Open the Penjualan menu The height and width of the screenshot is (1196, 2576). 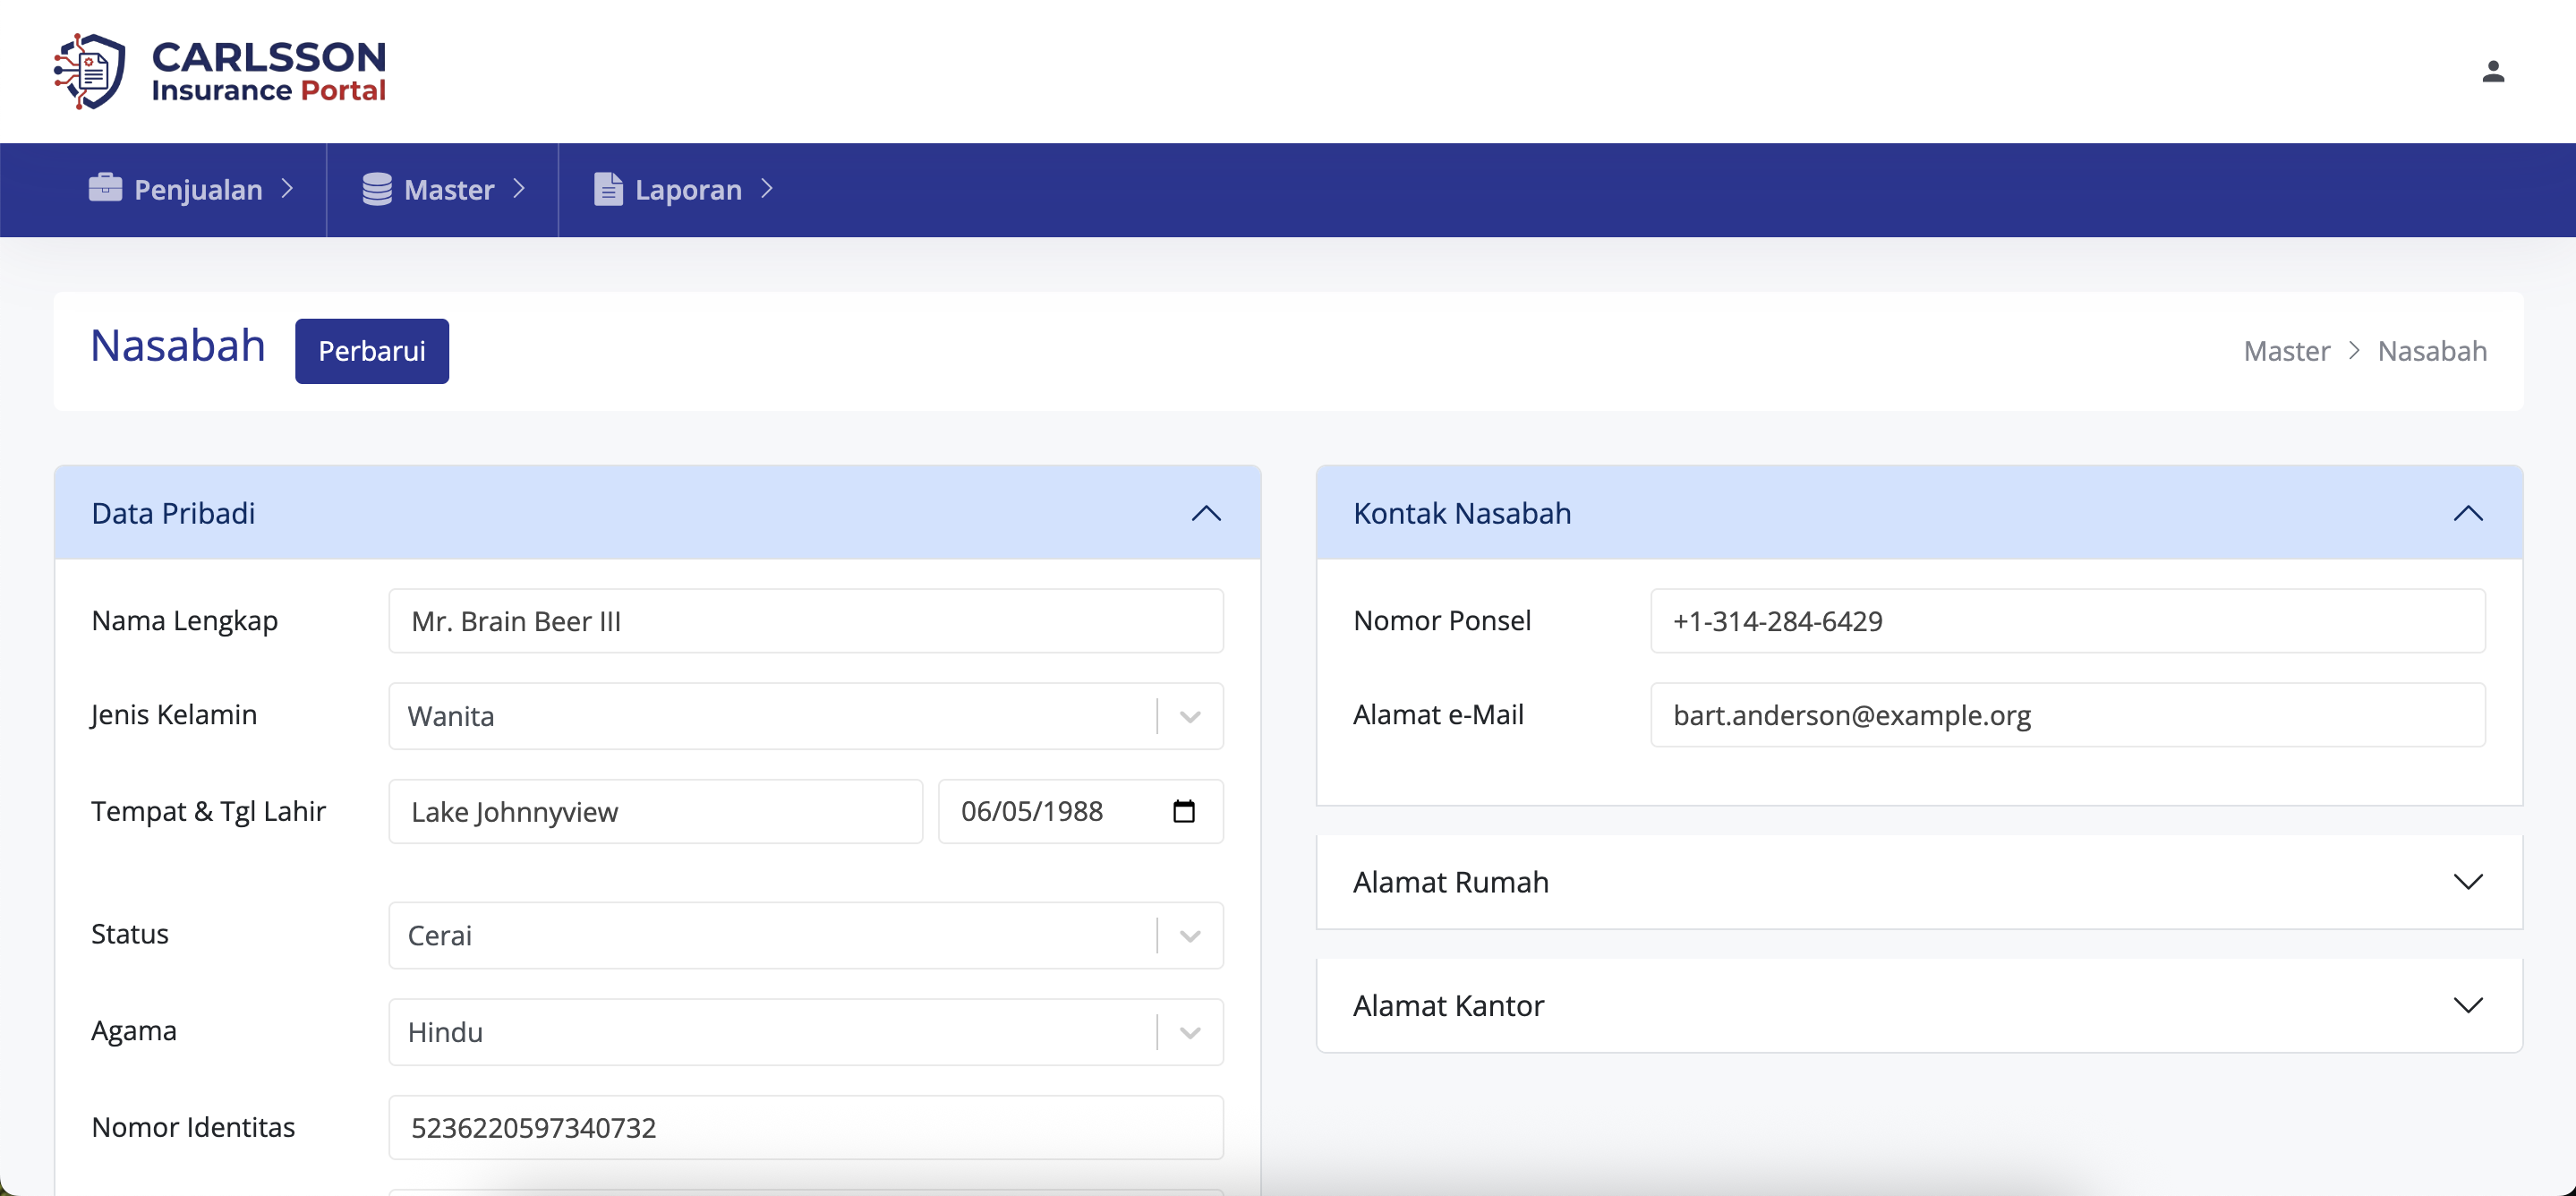pos(191,189)
